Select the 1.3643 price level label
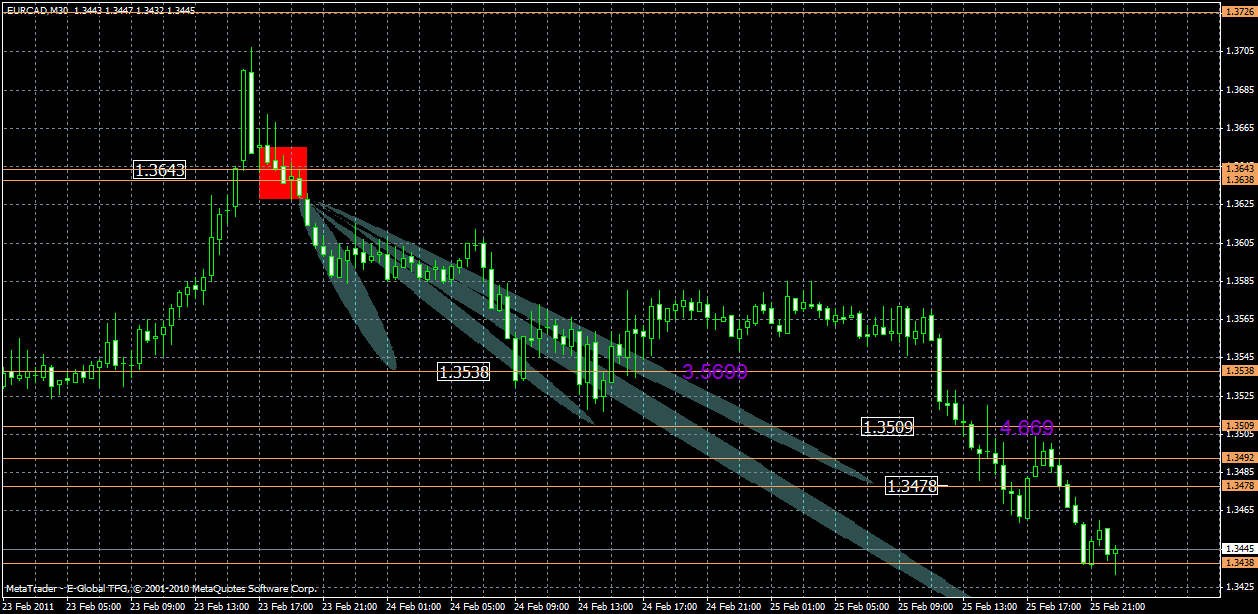The height and width of the screenshot is (614, 1258). [160, 170]
